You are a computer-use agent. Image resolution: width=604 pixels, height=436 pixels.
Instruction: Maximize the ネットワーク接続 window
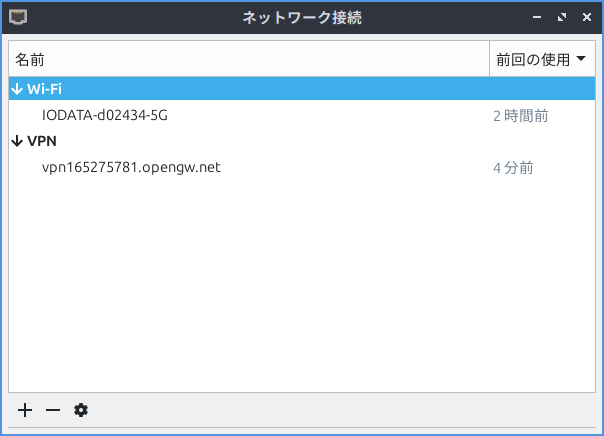(561, 18)
